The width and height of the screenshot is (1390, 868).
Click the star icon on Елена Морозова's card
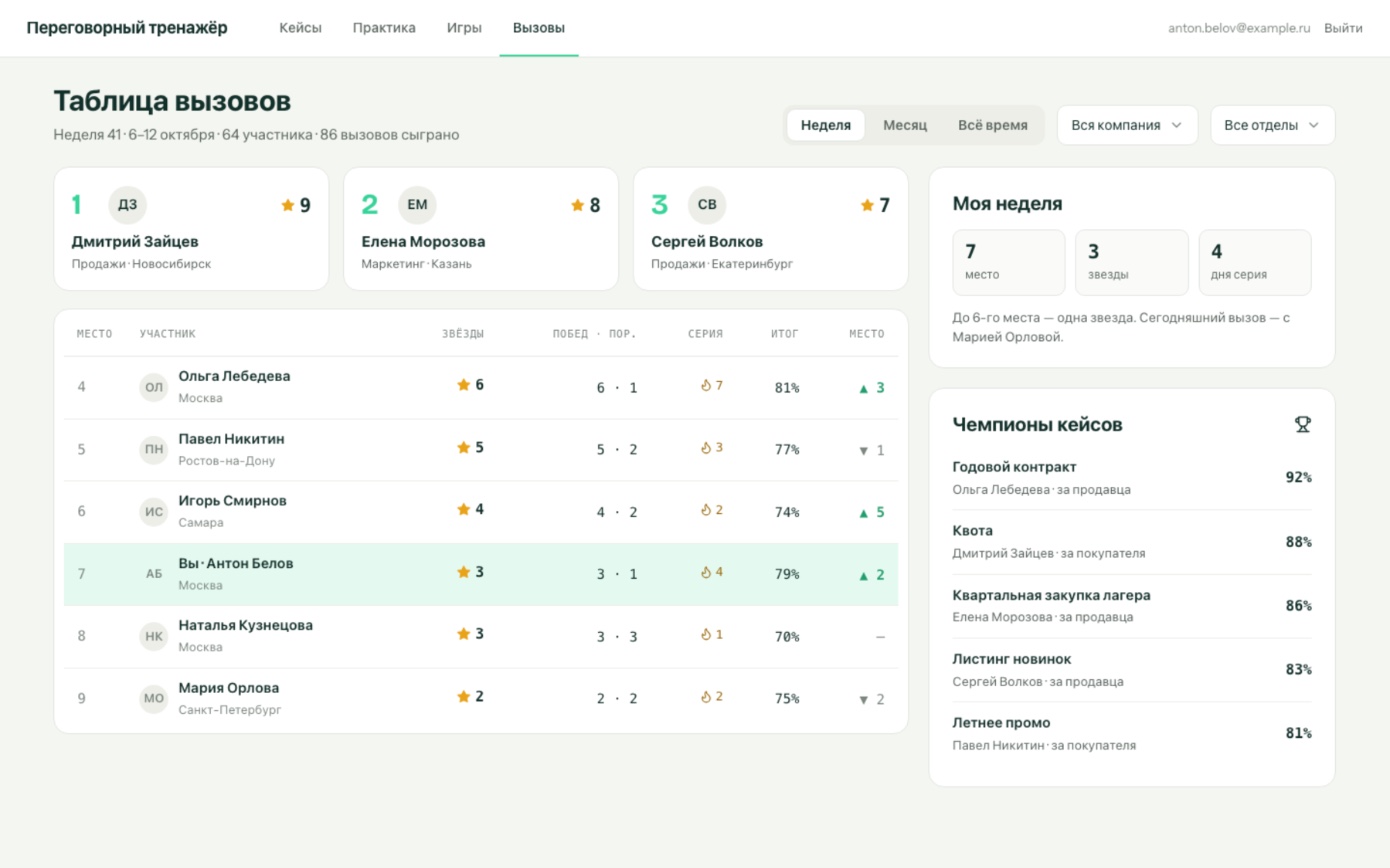click(x=577, y=205)
